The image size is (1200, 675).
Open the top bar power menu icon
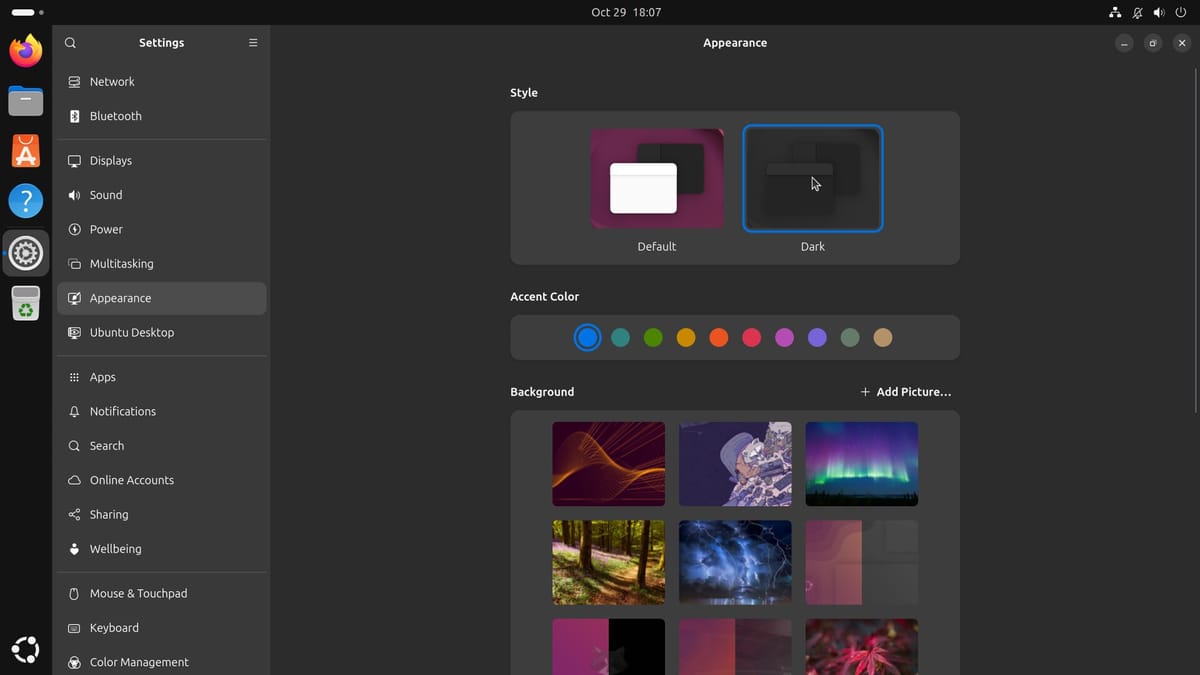coord(1181,12)
